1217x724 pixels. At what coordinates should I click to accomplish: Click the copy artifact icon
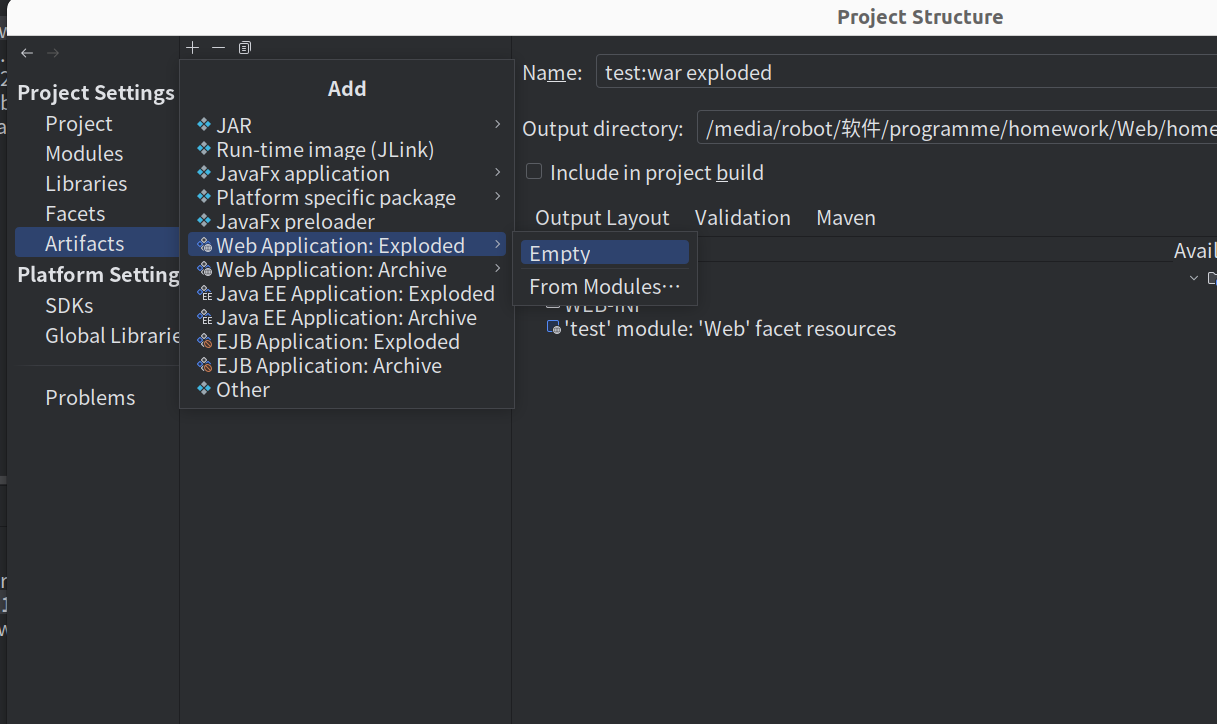[x=245, y=48]
